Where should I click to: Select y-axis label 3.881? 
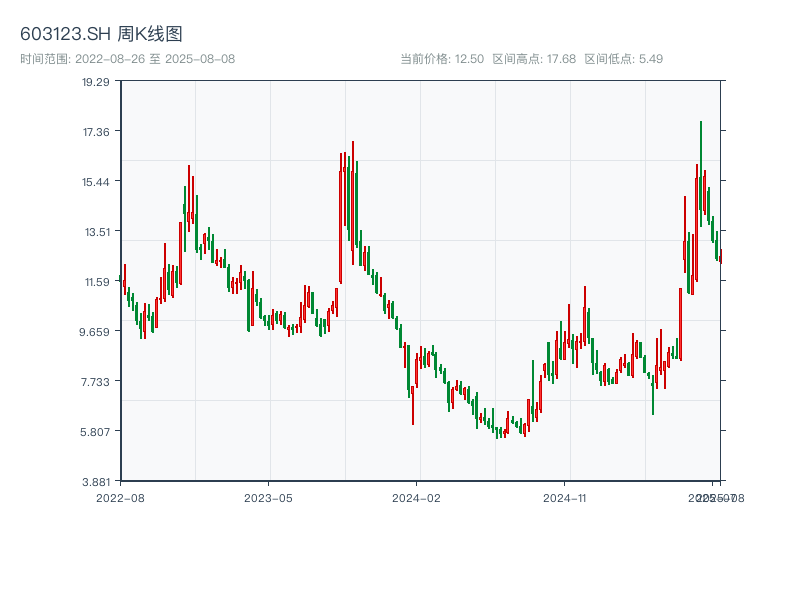[96, 482]
